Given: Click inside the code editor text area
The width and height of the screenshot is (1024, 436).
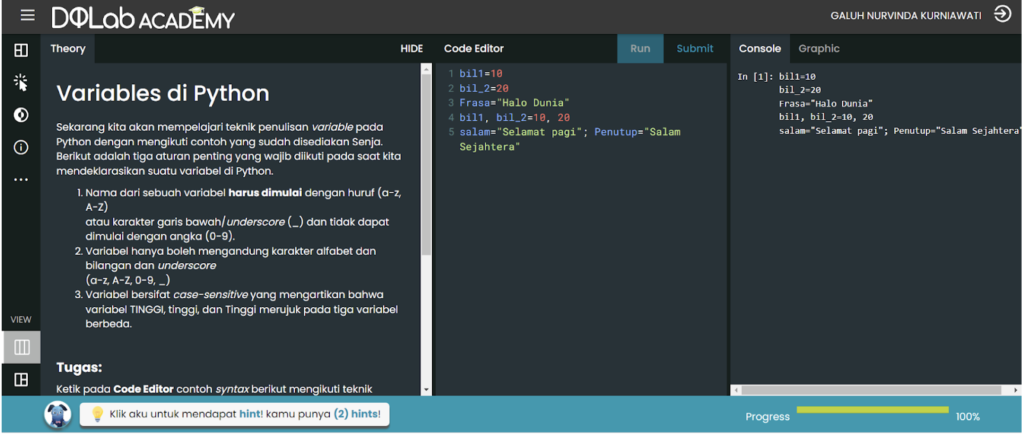Looking at the screenshot, I should 580,250.
